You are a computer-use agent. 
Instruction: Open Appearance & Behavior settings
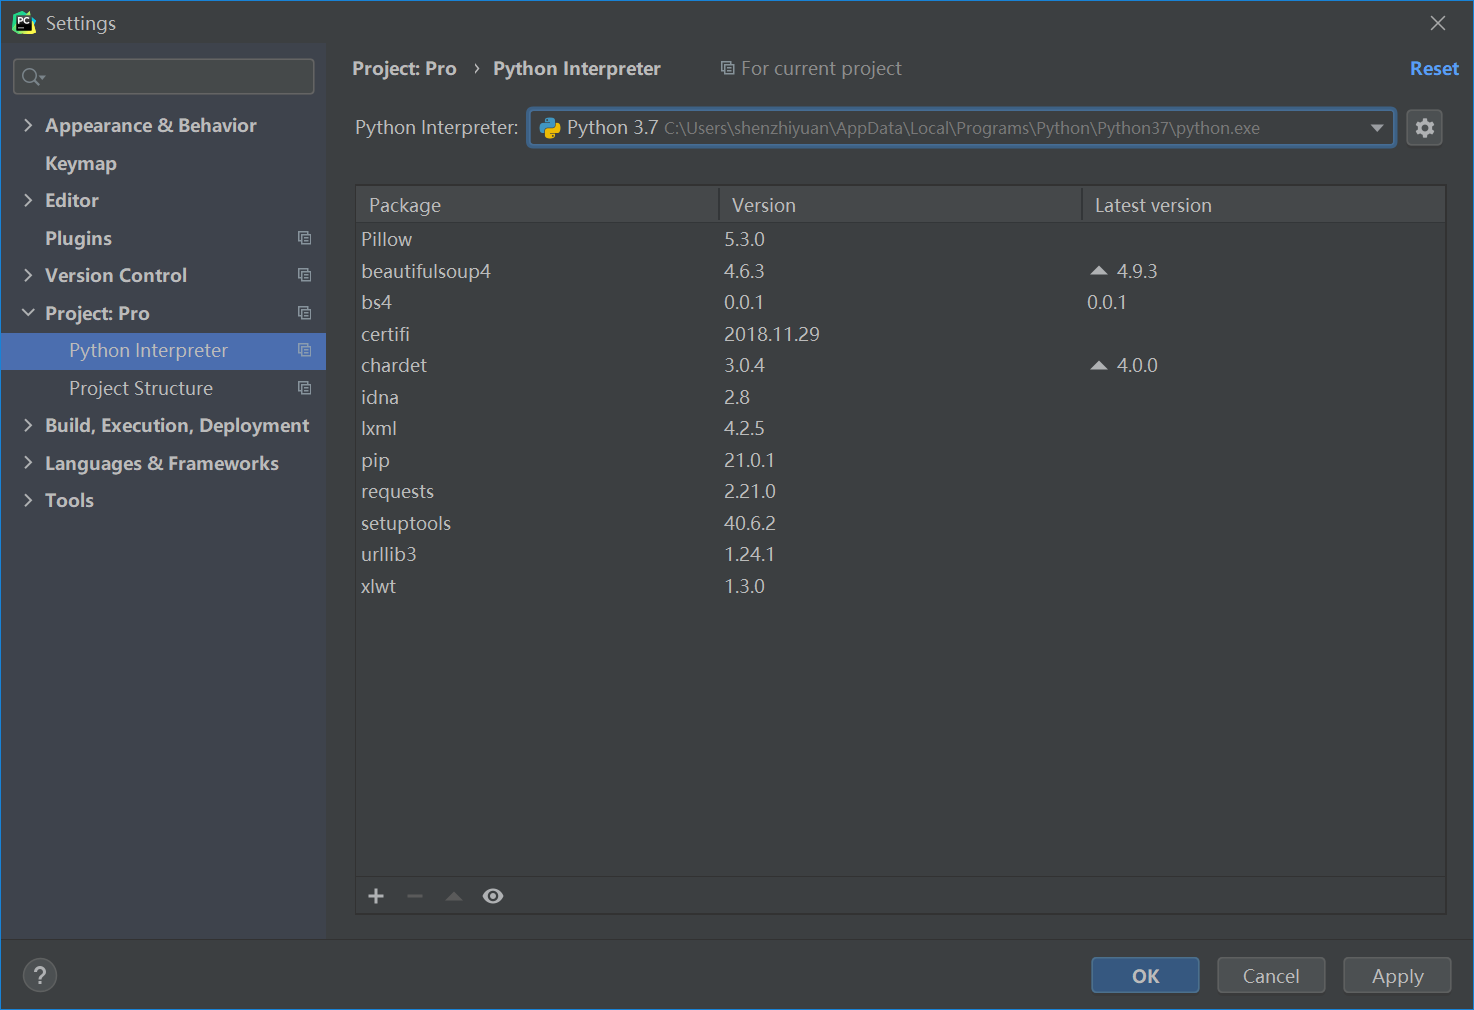click(151, 125)
